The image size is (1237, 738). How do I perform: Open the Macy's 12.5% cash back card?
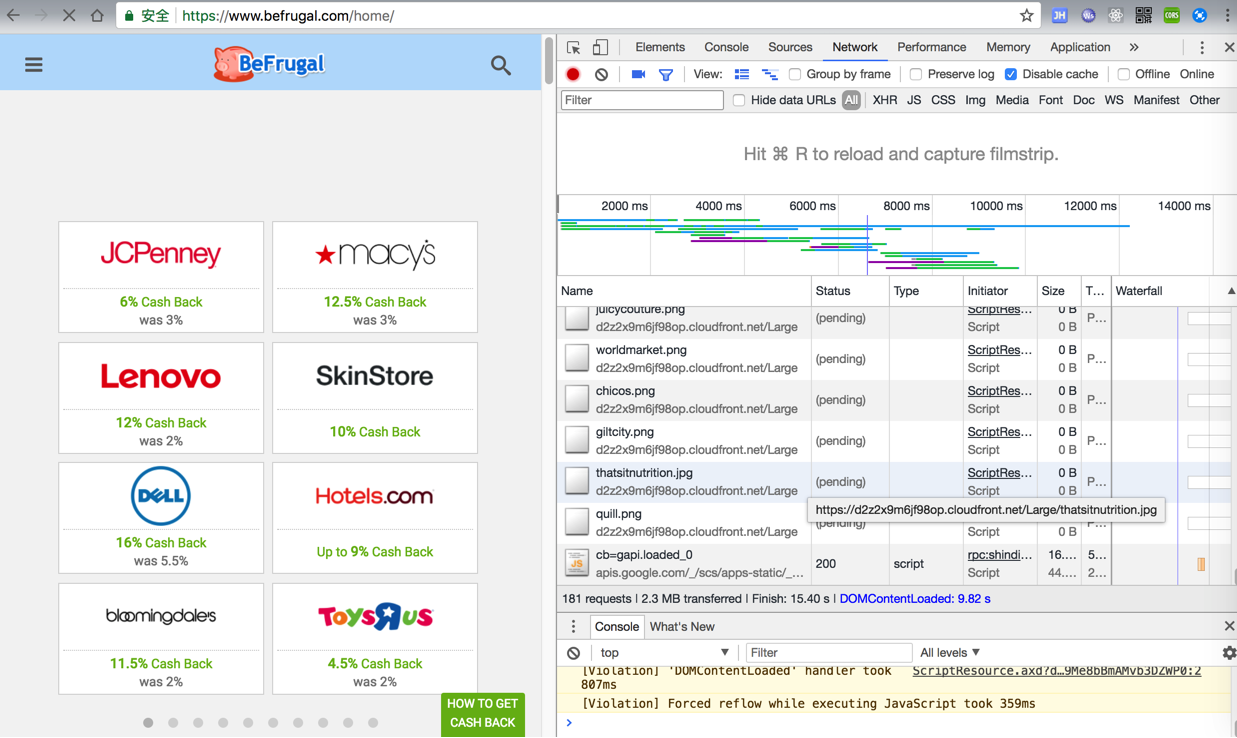[x=375, y=277]
